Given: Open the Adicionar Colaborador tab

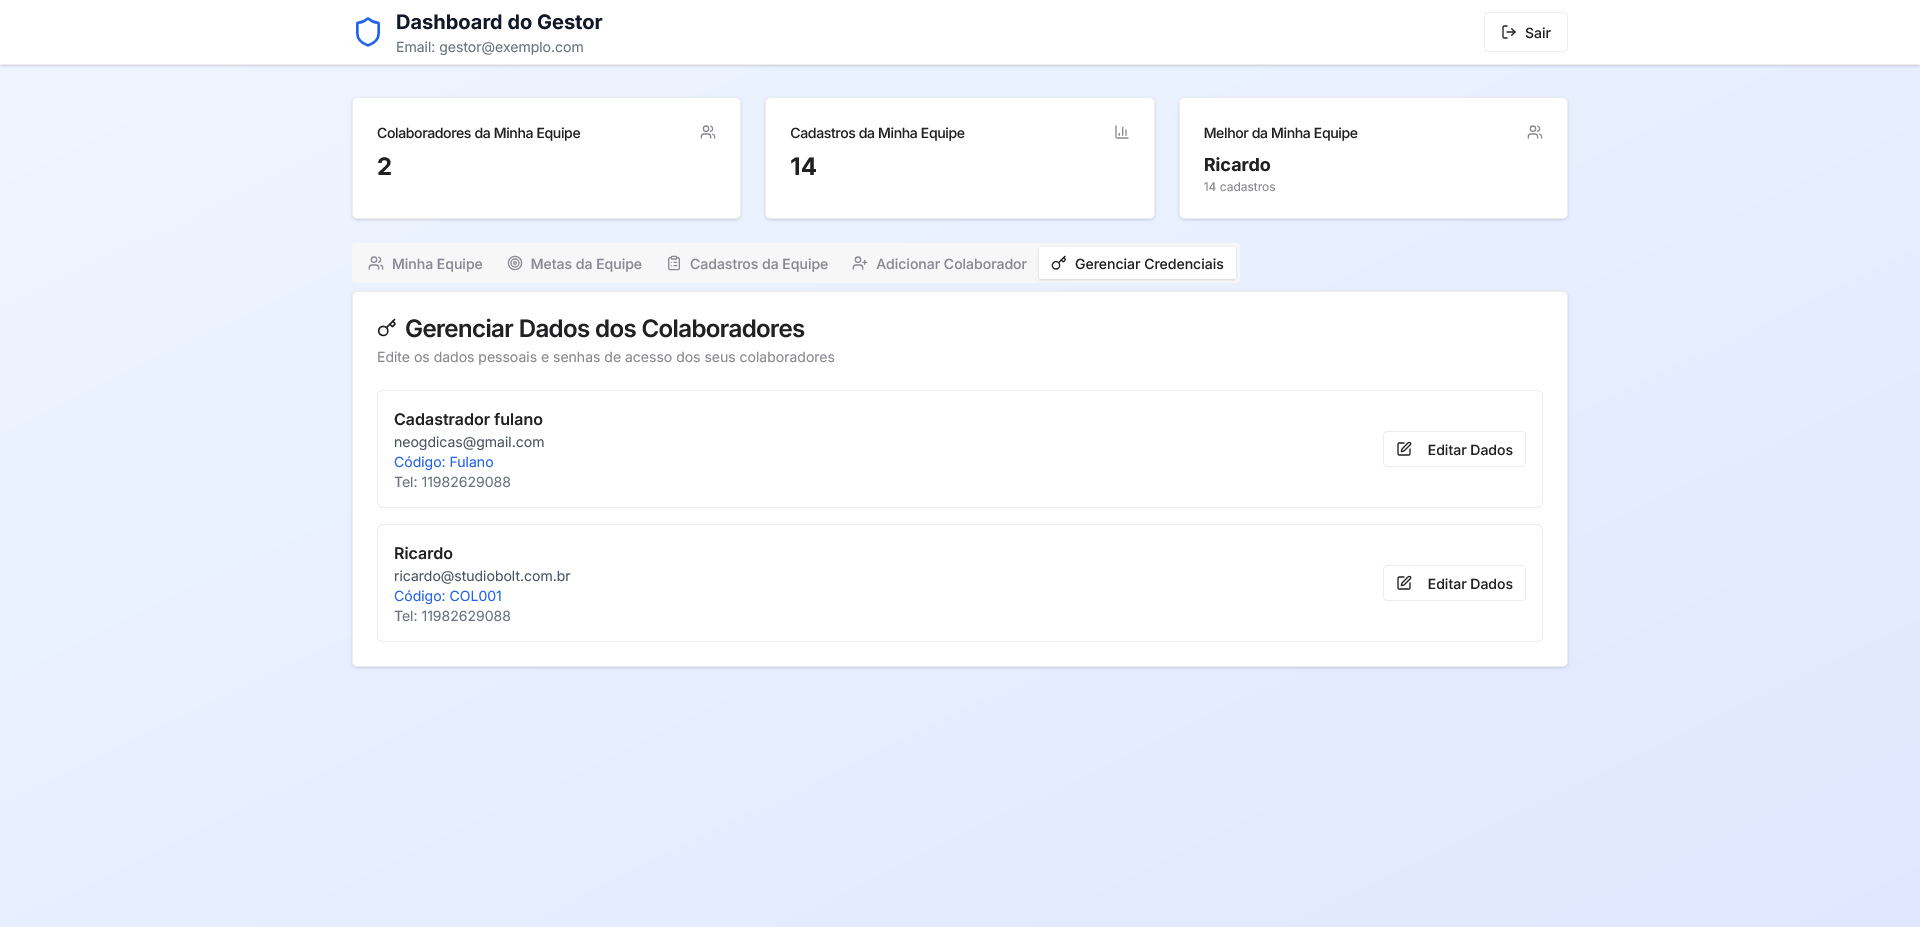Looking at the screenshot, I should 939,264.
